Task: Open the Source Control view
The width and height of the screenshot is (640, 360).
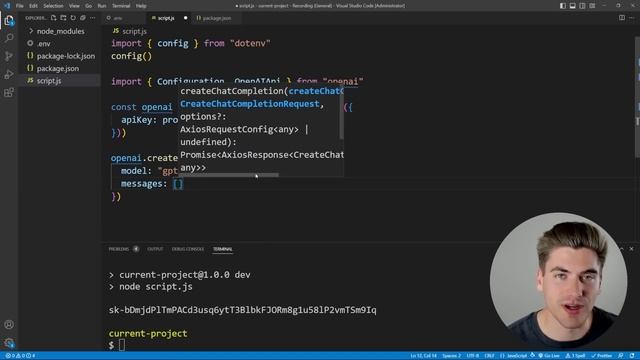Action: click(9, 56)
